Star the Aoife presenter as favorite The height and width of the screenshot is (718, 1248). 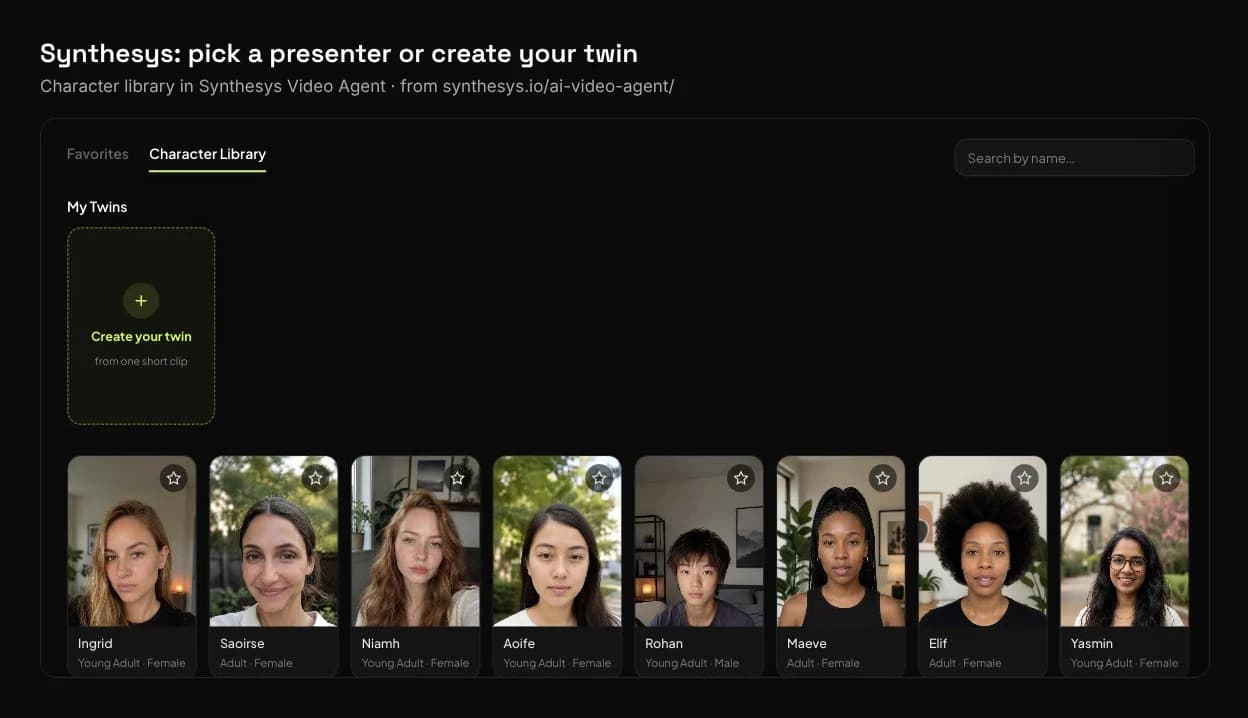(600, 478)
